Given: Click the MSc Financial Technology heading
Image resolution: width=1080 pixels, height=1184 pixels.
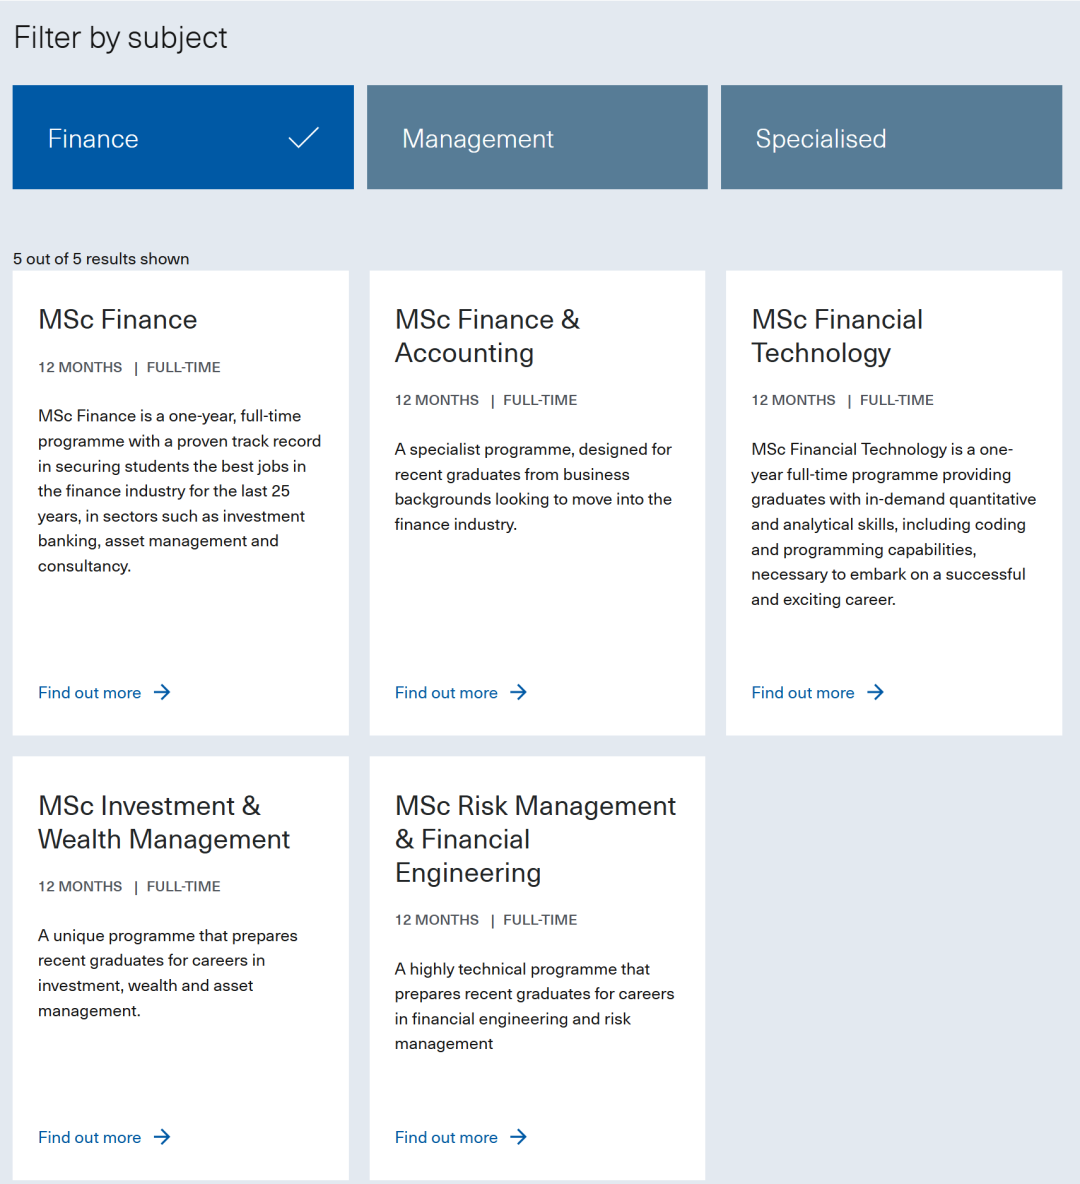Looking at the screenshot, I should (837, 336).
